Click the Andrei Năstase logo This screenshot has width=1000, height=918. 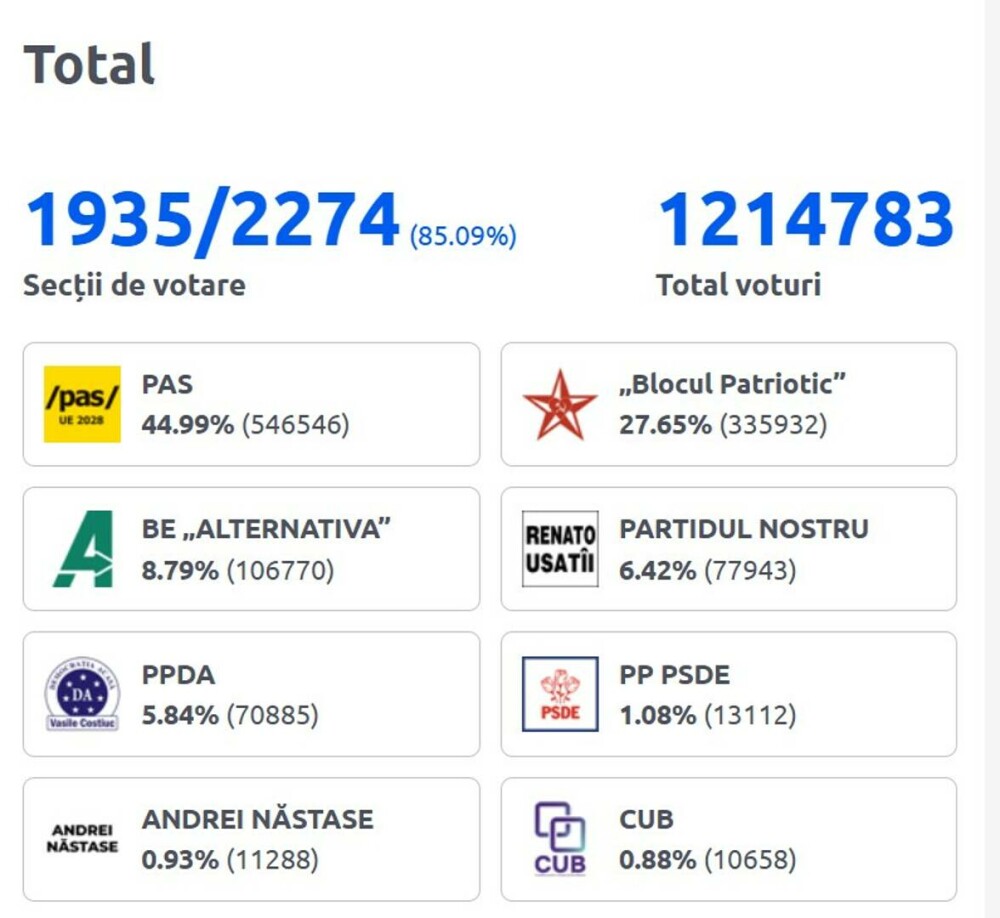pyautogui.click(x=82, y=839)
